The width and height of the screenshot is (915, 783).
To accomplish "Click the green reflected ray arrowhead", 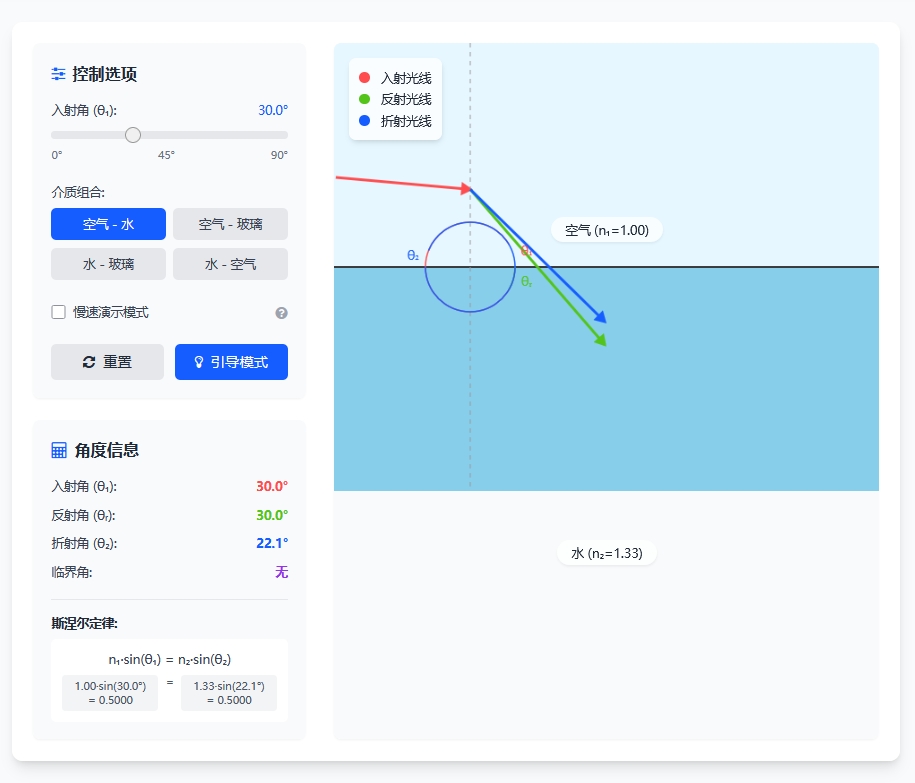I will (600, 340).
